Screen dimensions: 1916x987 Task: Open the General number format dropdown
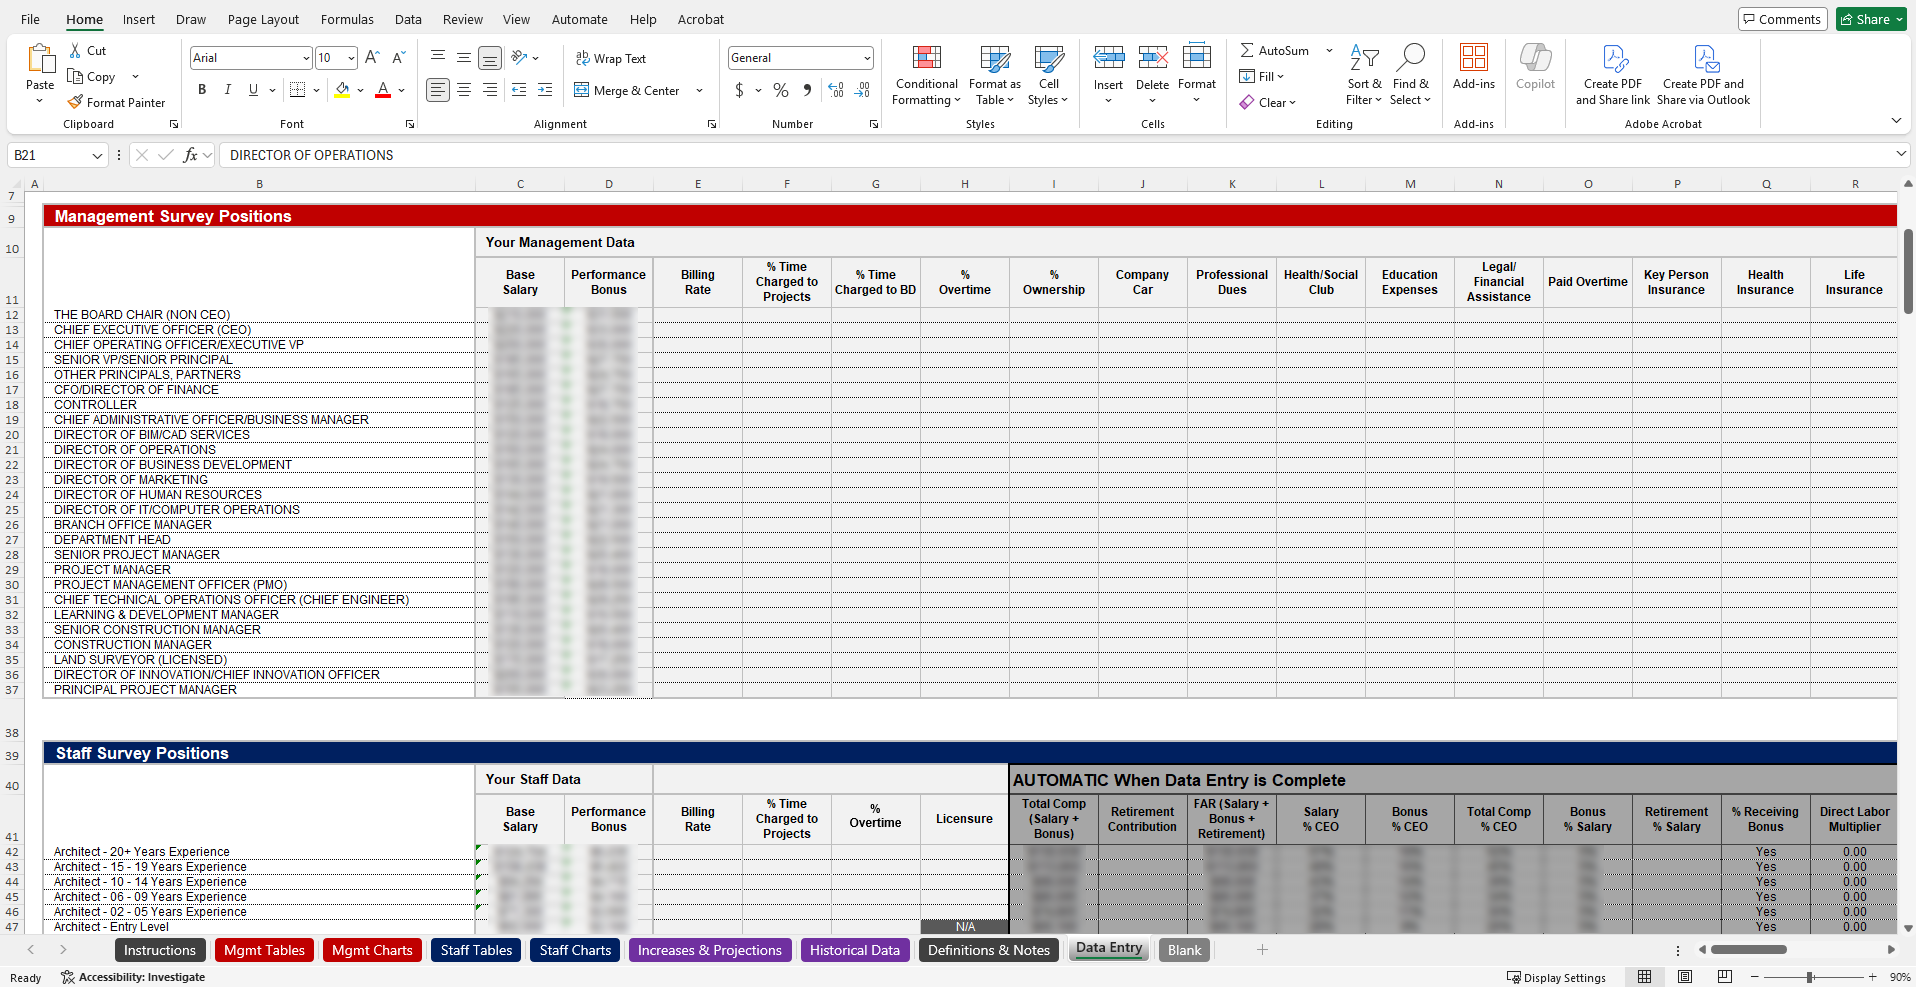(866, 58)
